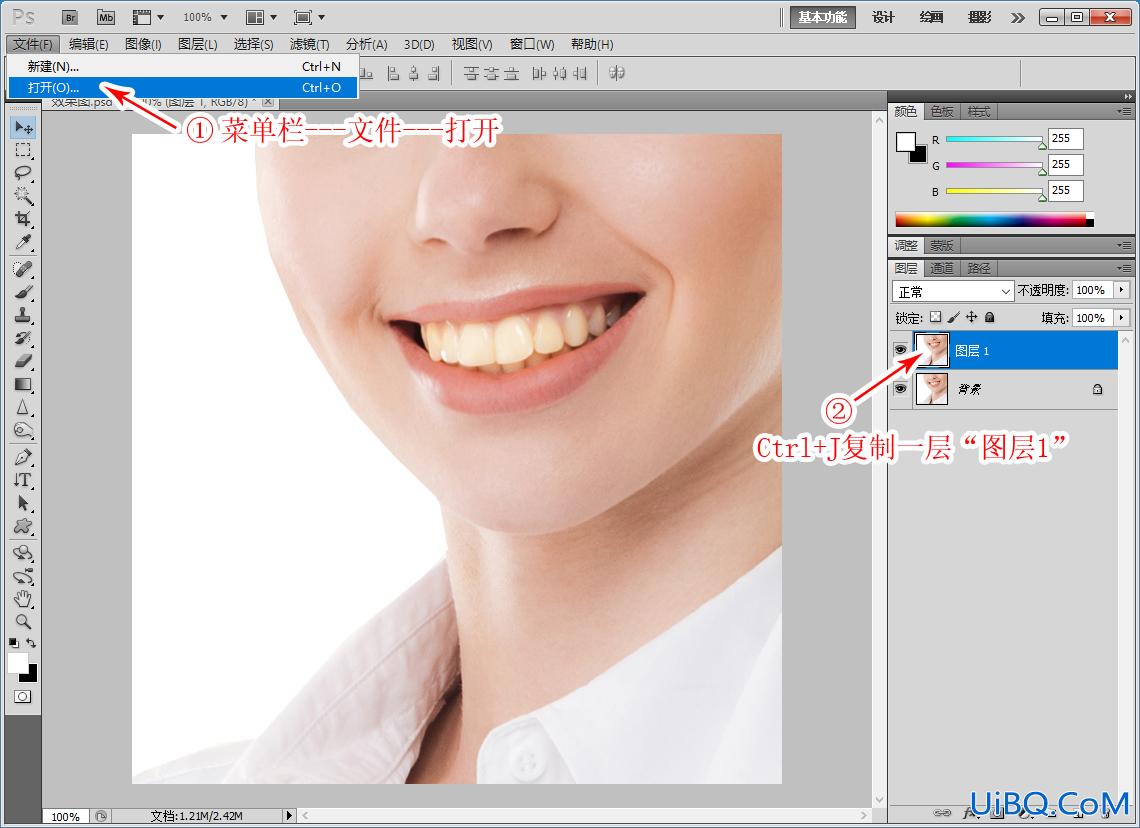Select the Gradient tool
This screenshot has width=1140, height=828.
pyautogui.click(x=23, y=384)
